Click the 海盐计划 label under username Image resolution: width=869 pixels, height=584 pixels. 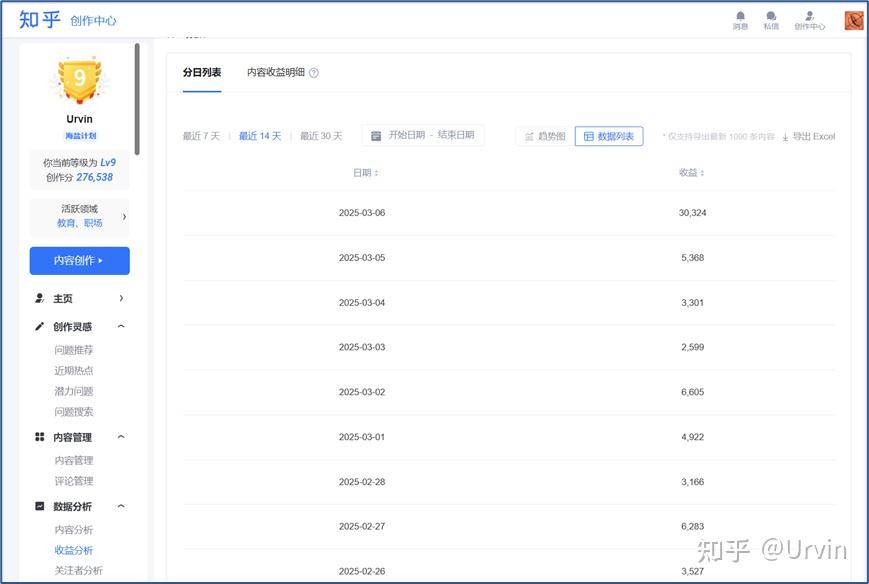[80, 136]
